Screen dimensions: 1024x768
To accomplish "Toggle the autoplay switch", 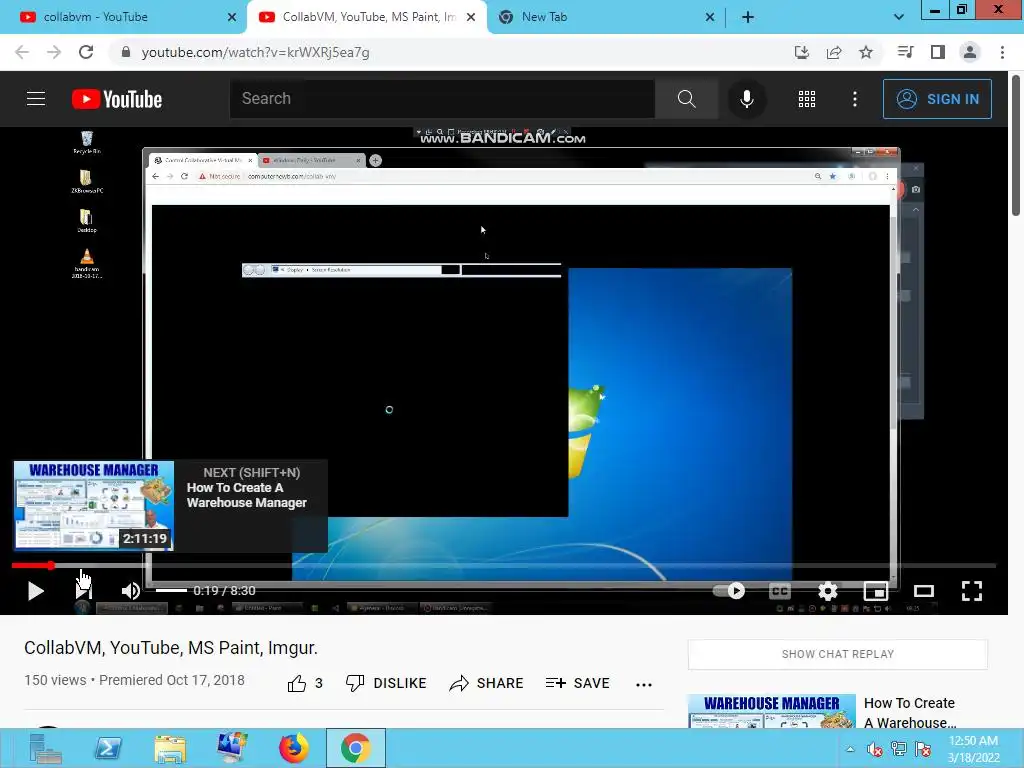I will pos(729,591).
